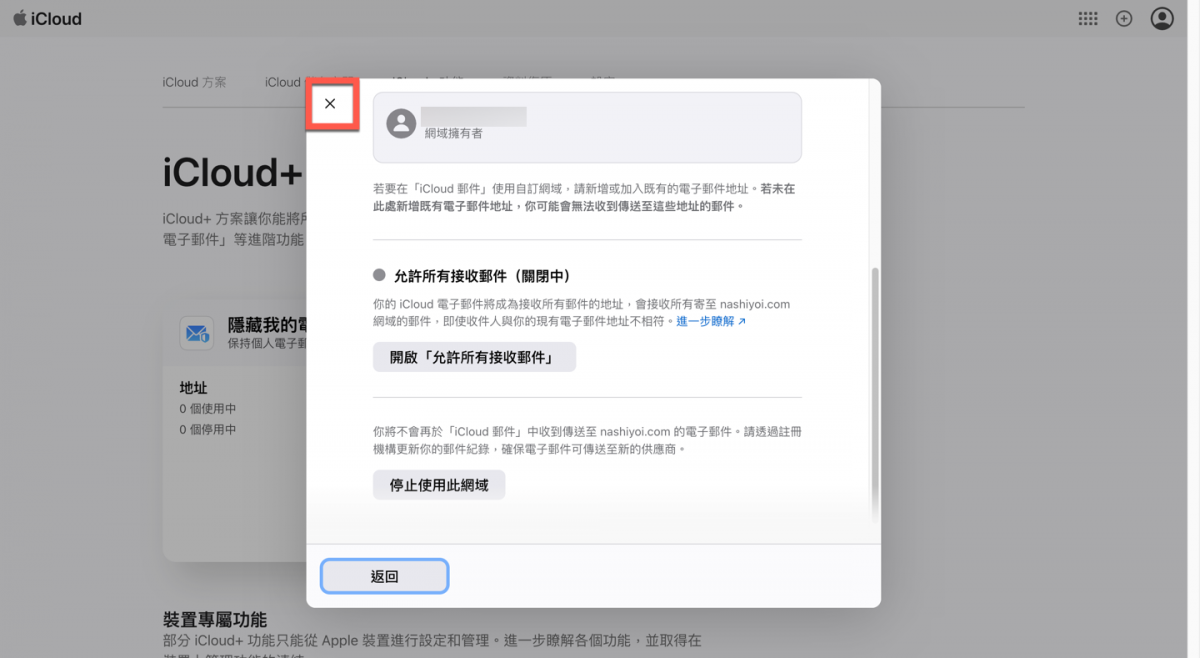
Task: Click the 網域擁有者 label
Action: point(453,133)
